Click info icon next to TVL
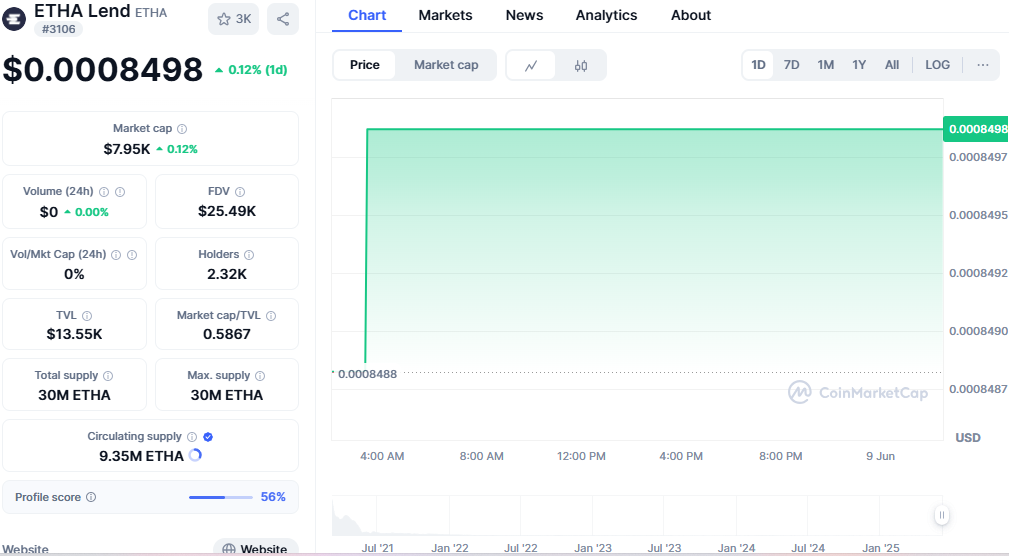The image size is (1009, 556). pos(87,316)
